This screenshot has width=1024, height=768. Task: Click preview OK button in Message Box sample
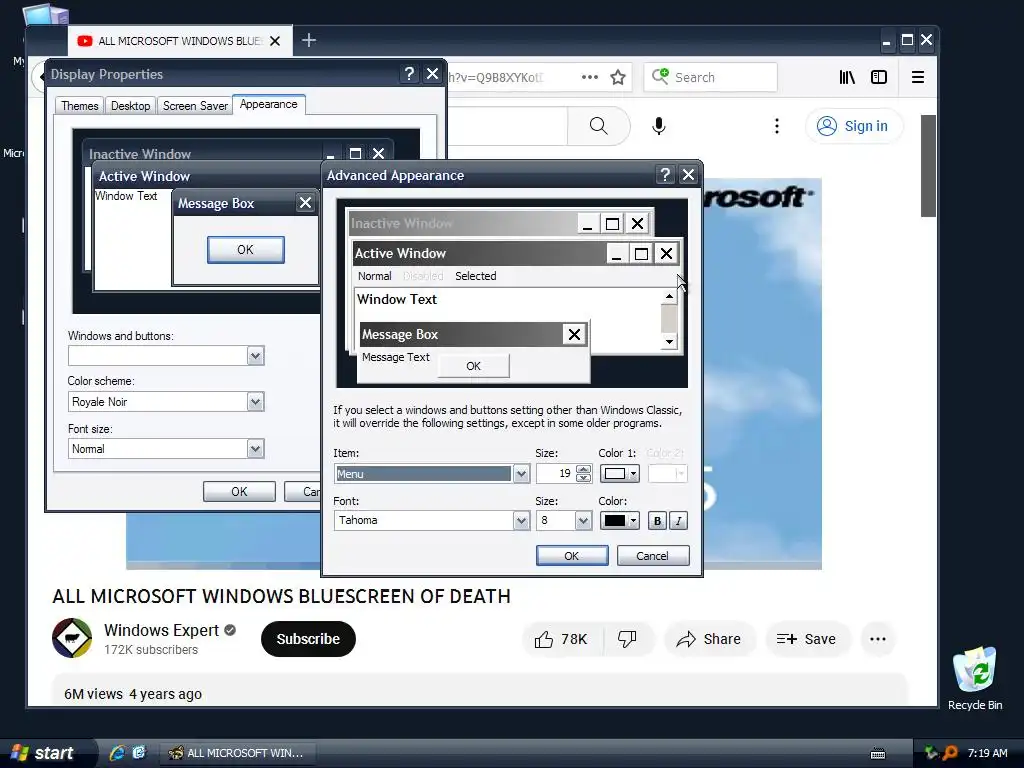point(473,366)
